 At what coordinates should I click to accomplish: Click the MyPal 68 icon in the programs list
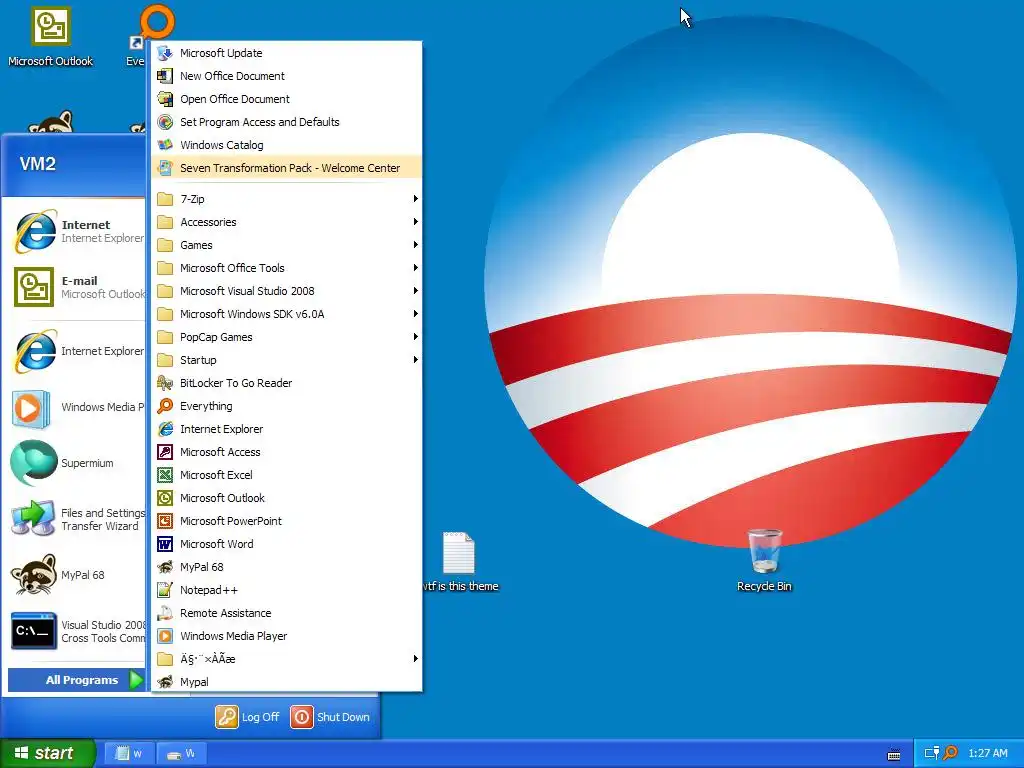tap(165, 567)
